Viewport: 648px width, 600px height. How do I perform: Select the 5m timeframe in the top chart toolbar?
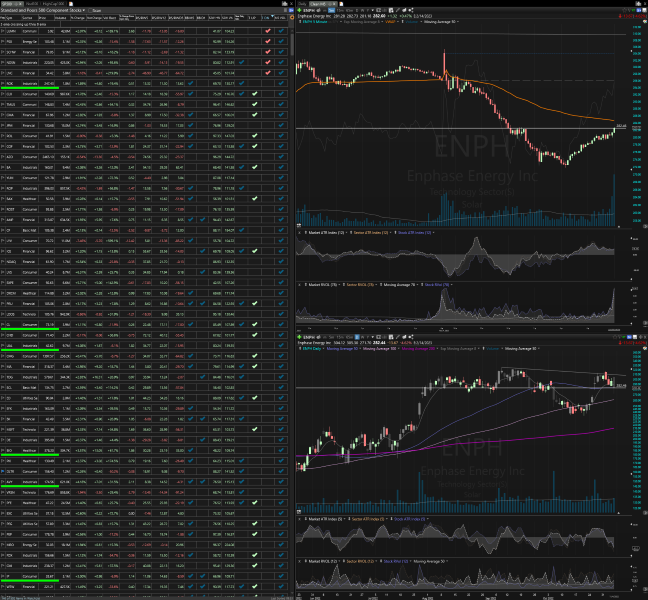[x=331, y=10]
